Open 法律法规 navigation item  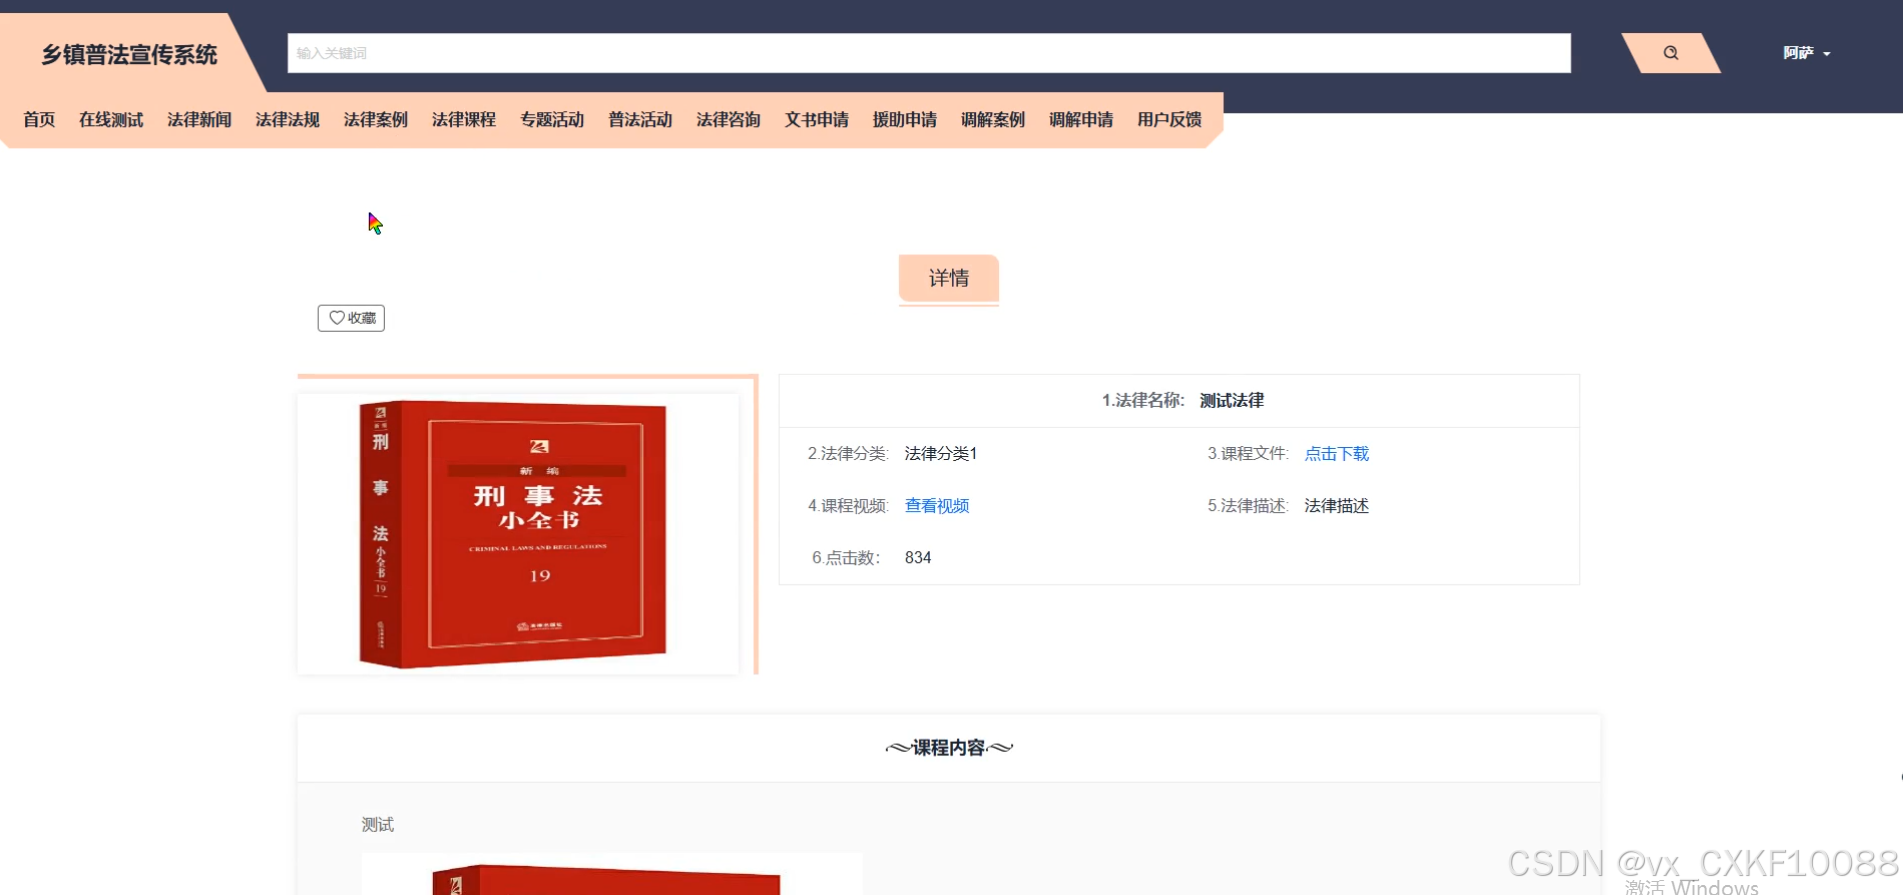point(287,120)
